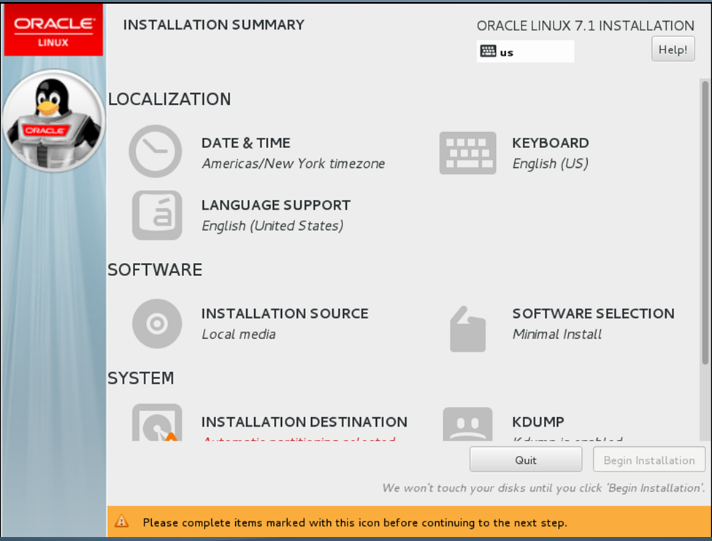712x541 pixels.
Task: Click Begin Installation button
Action: (x=649, y=460)
